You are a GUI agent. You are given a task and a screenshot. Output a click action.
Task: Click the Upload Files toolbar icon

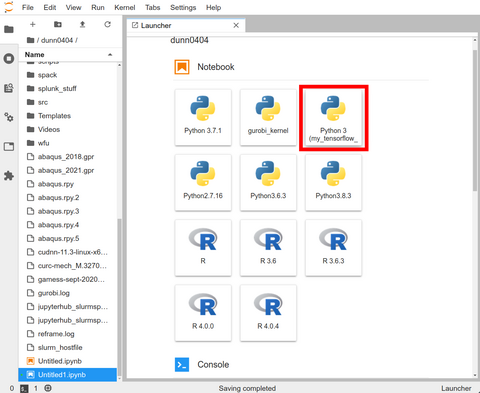point(82,24)
